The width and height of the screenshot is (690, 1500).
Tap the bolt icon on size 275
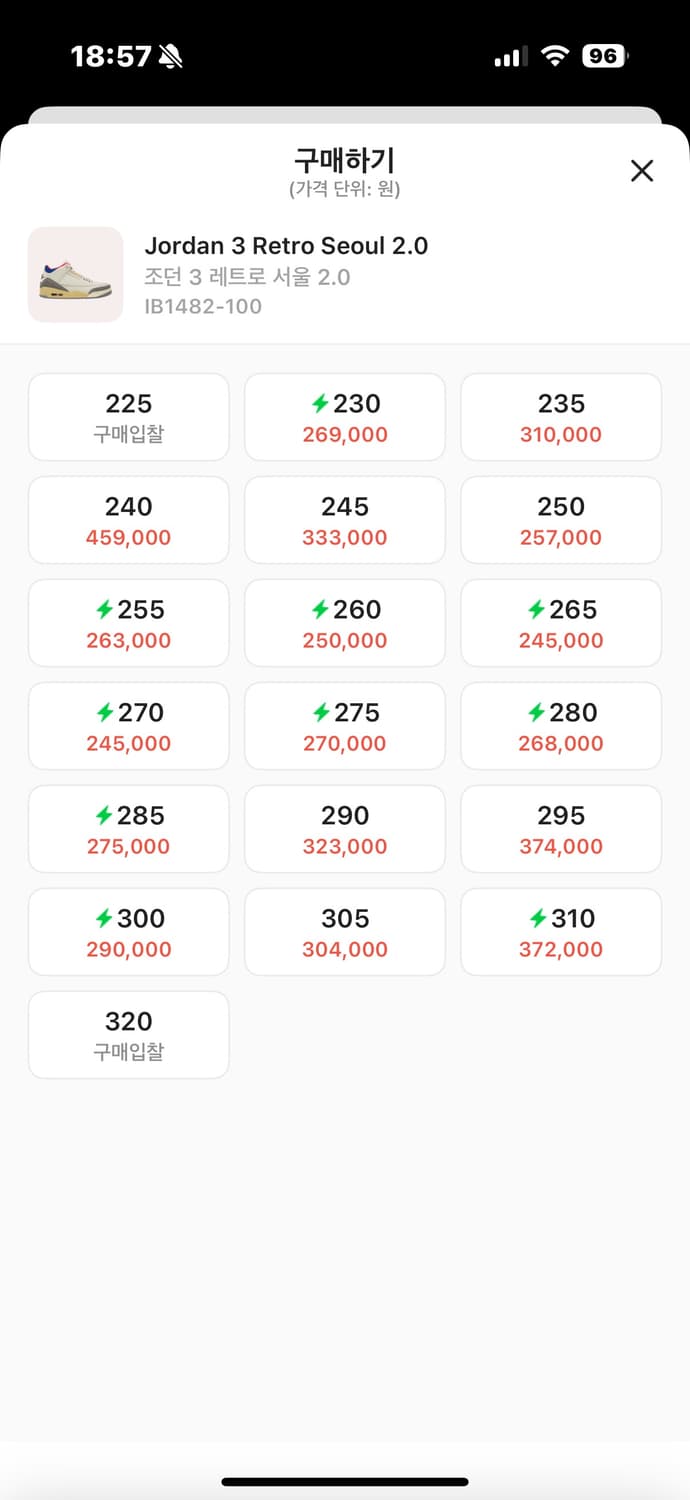tap(320, 713)
